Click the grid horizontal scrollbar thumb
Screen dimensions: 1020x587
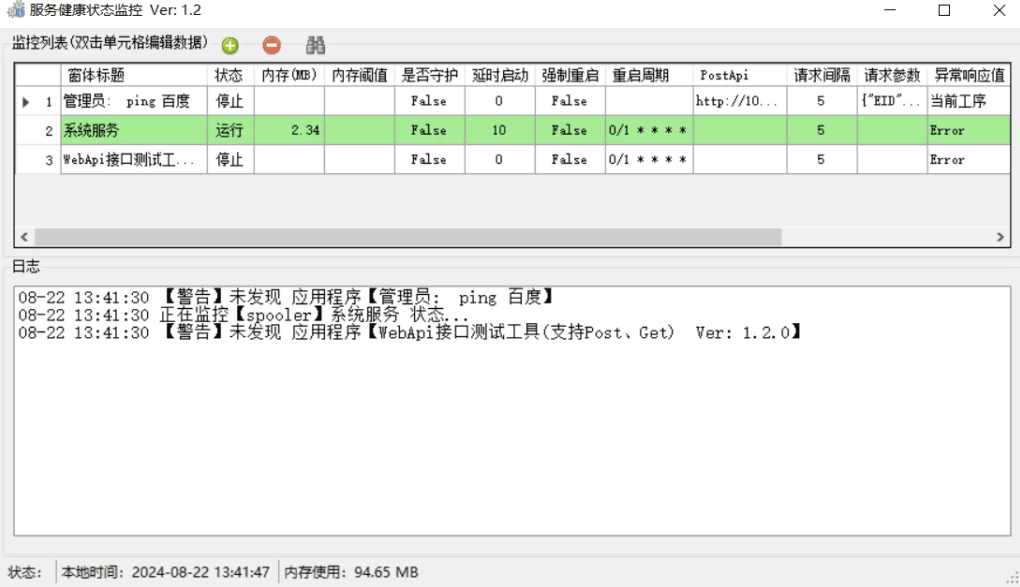point(400,237)
